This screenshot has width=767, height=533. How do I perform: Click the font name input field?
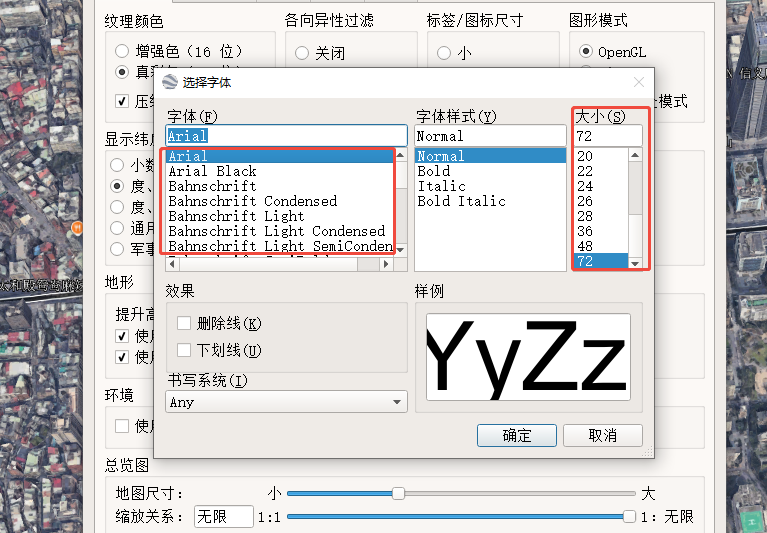pos(286,136)
